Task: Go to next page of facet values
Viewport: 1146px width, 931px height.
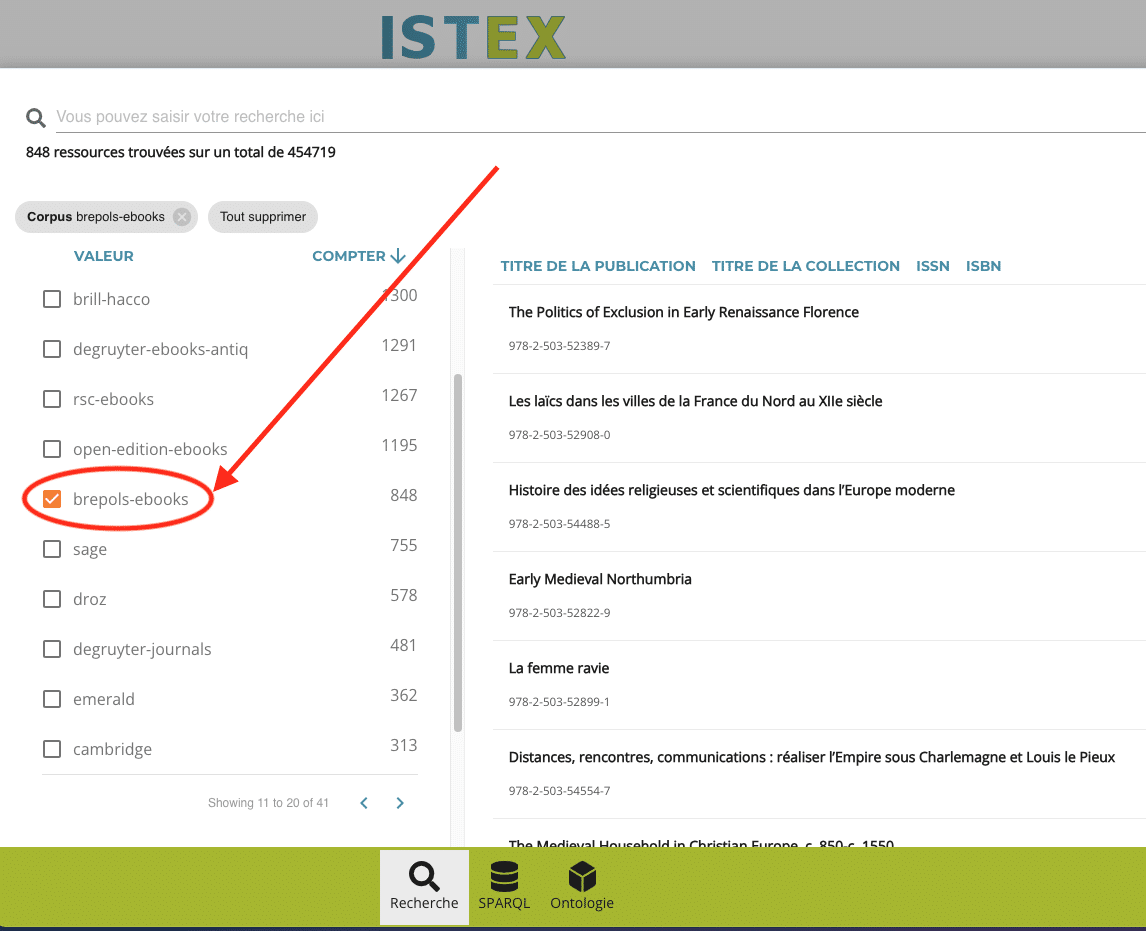Action: point(400,803)
